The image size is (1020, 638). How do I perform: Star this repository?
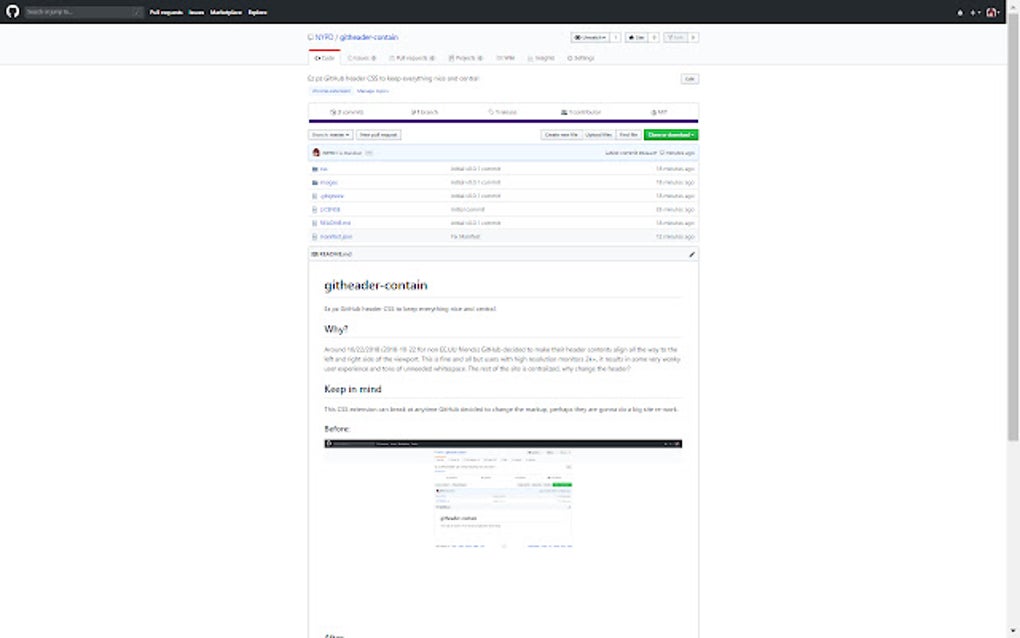click(x=638, y=37)
